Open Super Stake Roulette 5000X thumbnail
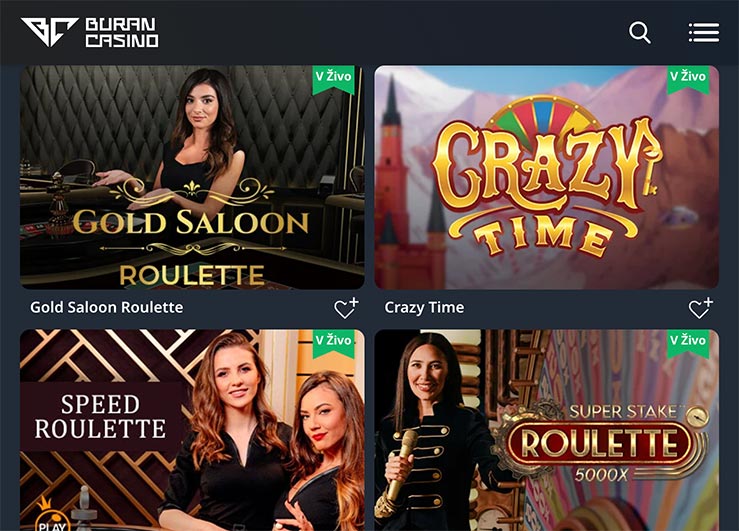 547,430
